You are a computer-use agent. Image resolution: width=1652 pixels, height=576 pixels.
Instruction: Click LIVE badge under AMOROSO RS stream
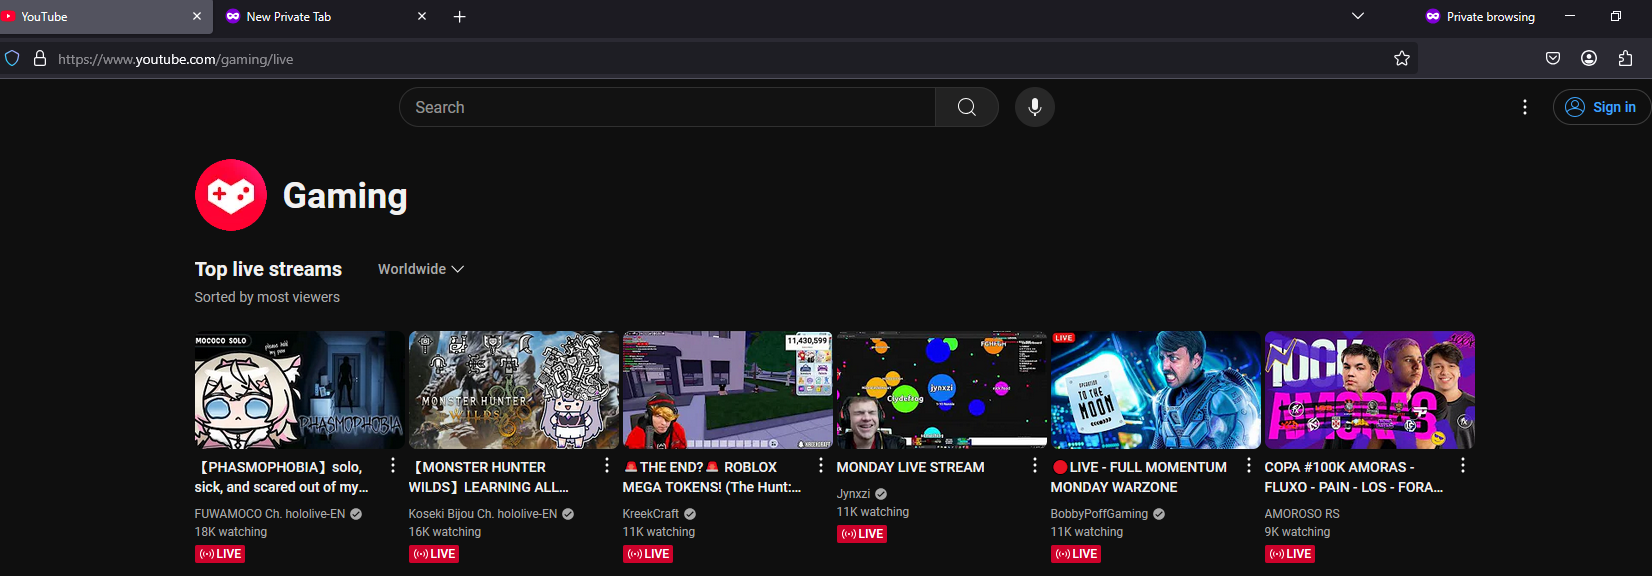pos(1290,554)
